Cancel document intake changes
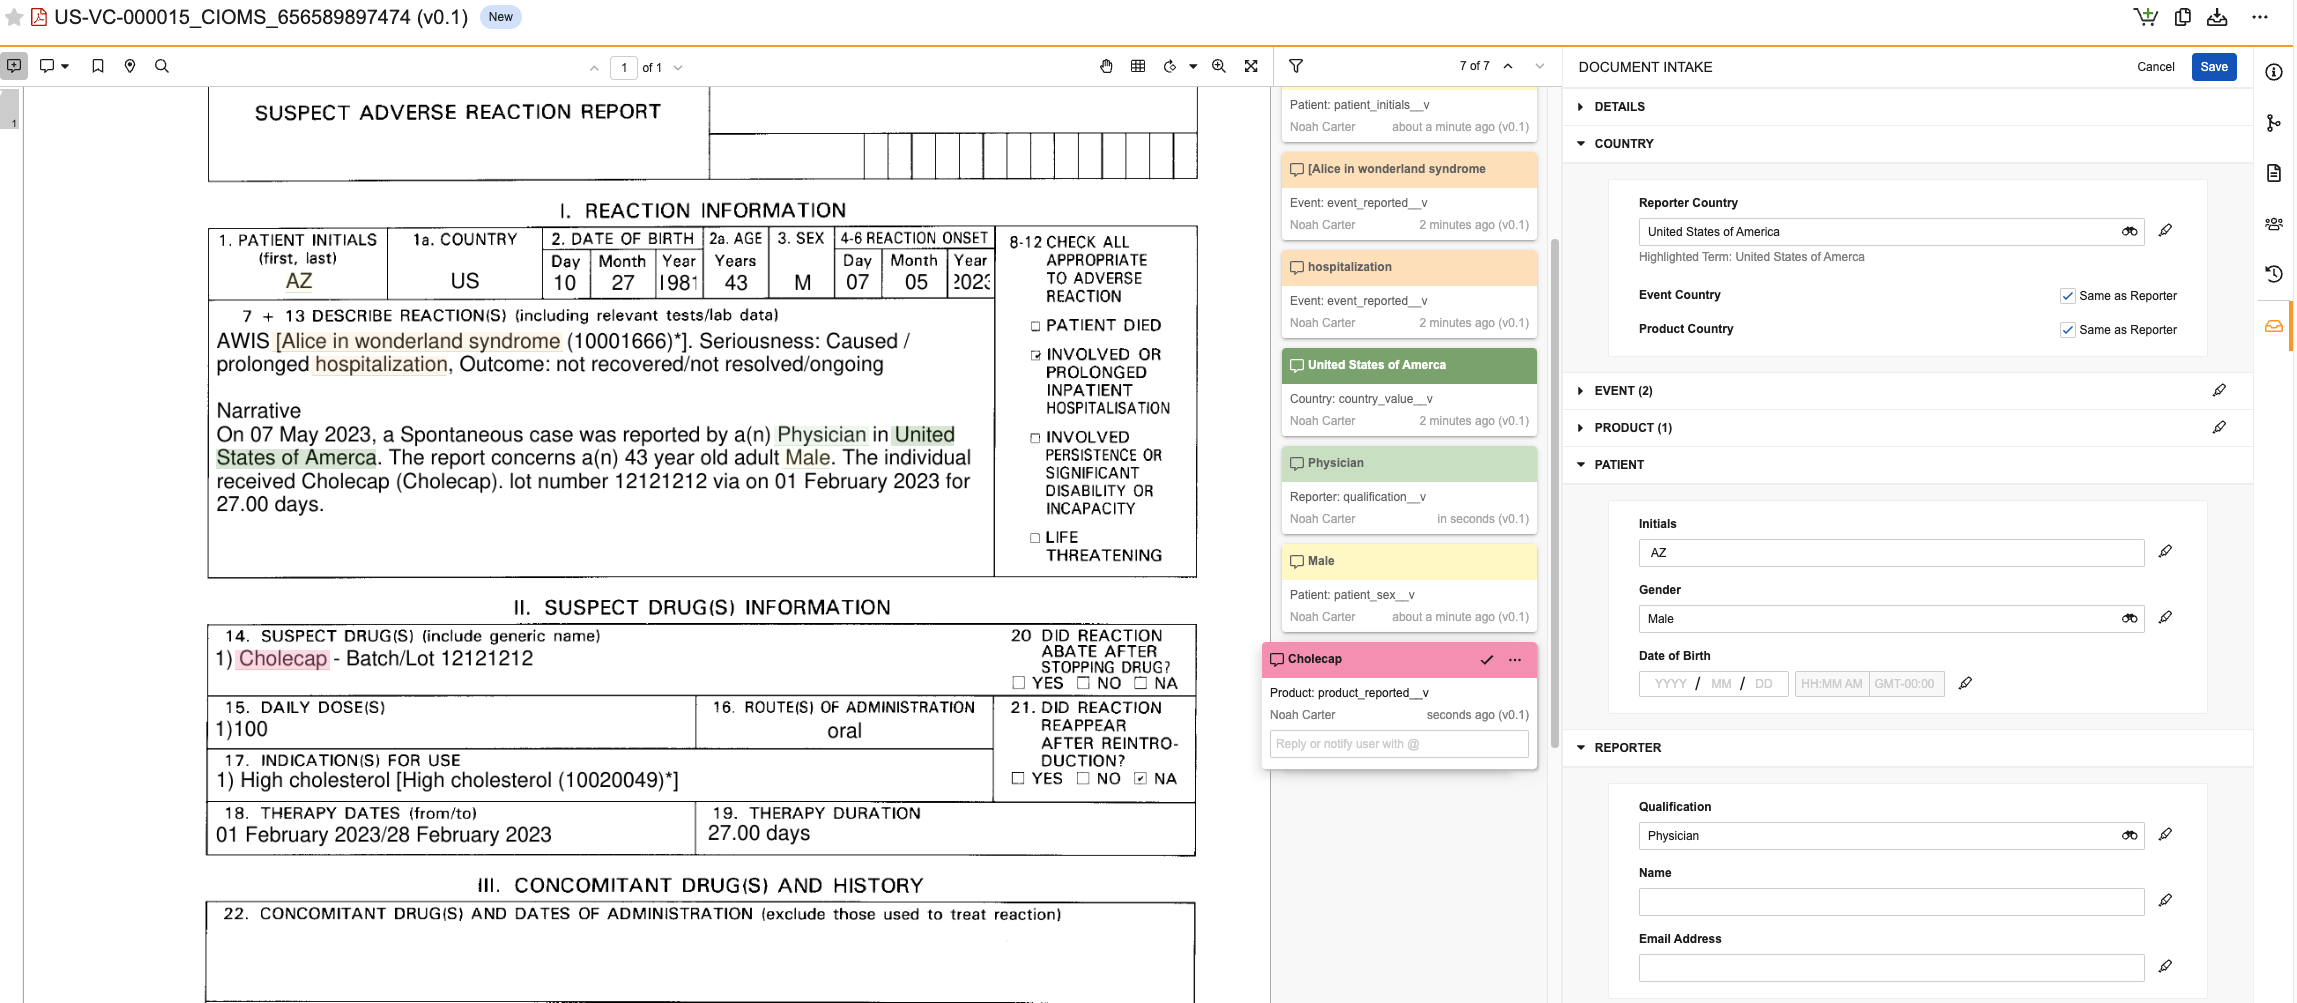Viewport: 2297px width, 1003px height. pos(2155,67)
